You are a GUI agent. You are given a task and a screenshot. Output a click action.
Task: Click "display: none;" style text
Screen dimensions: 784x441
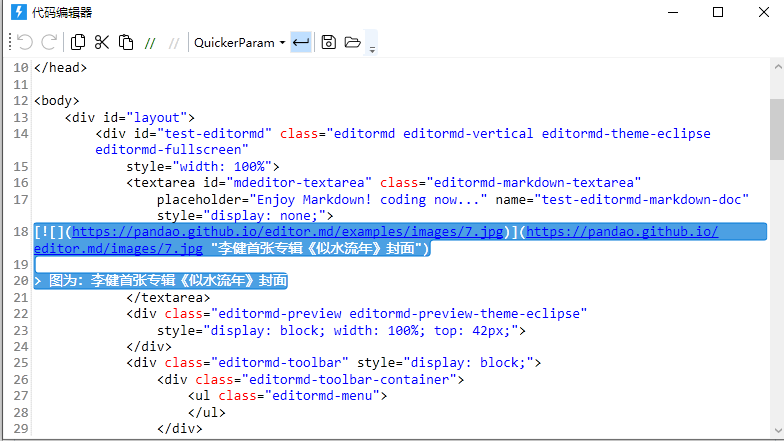click(x=264, y=216)
